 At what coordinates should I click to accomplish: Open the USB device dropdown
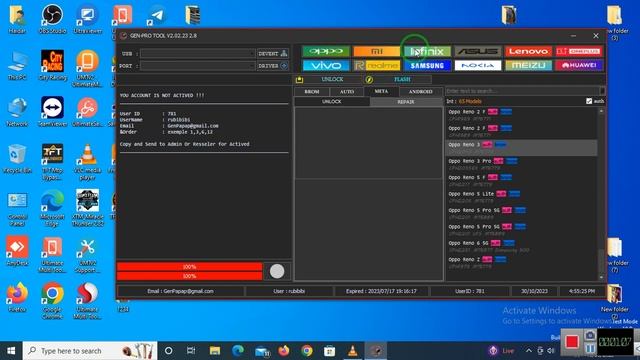click(x=198, y=53)
